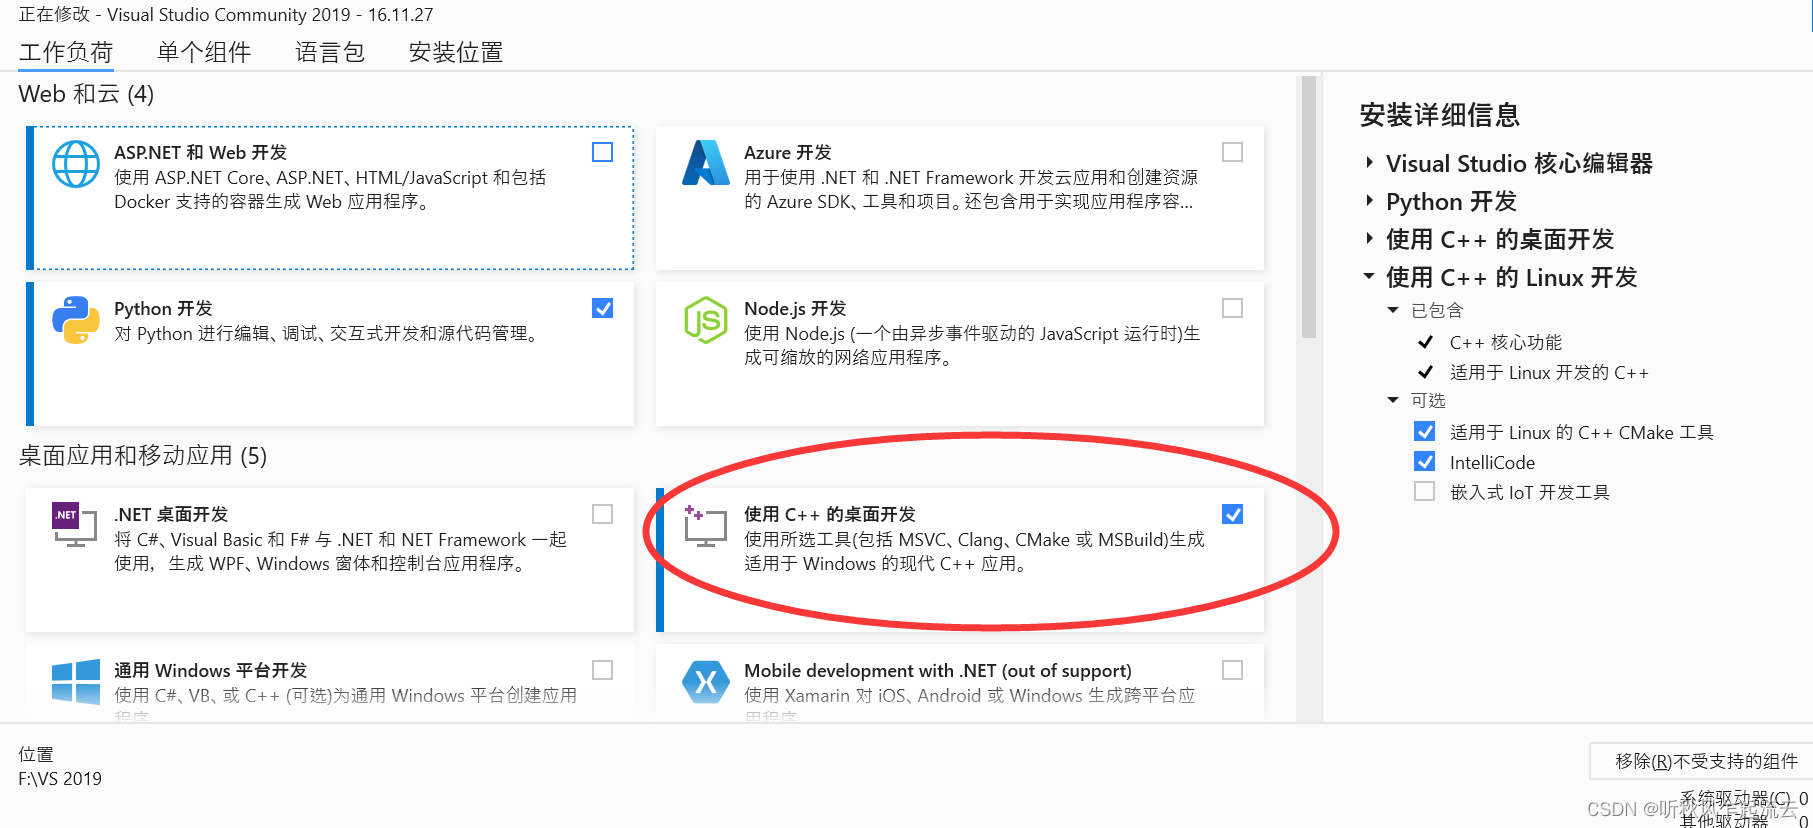The height and width of the screenshot is (828, 1813).
Task: Enable the .NET 桌面开发 workload checkbox
Action: 603,514
